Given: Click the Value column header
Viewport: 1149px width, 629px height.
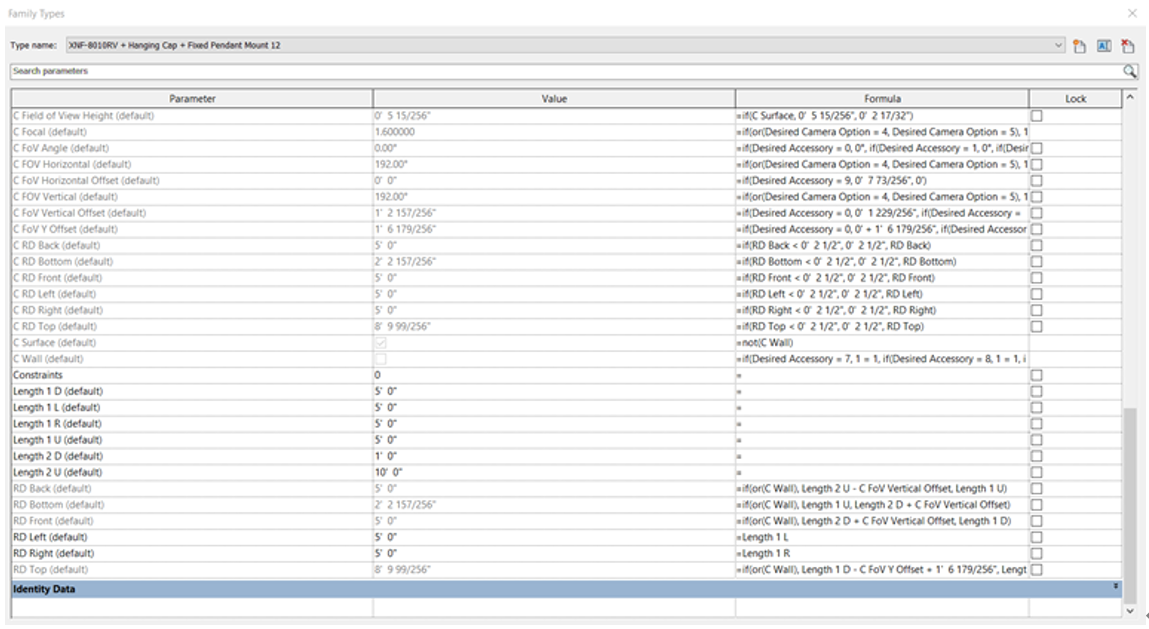Looking at the screenshot, I should pyautogui.click(x=554, y=99).
